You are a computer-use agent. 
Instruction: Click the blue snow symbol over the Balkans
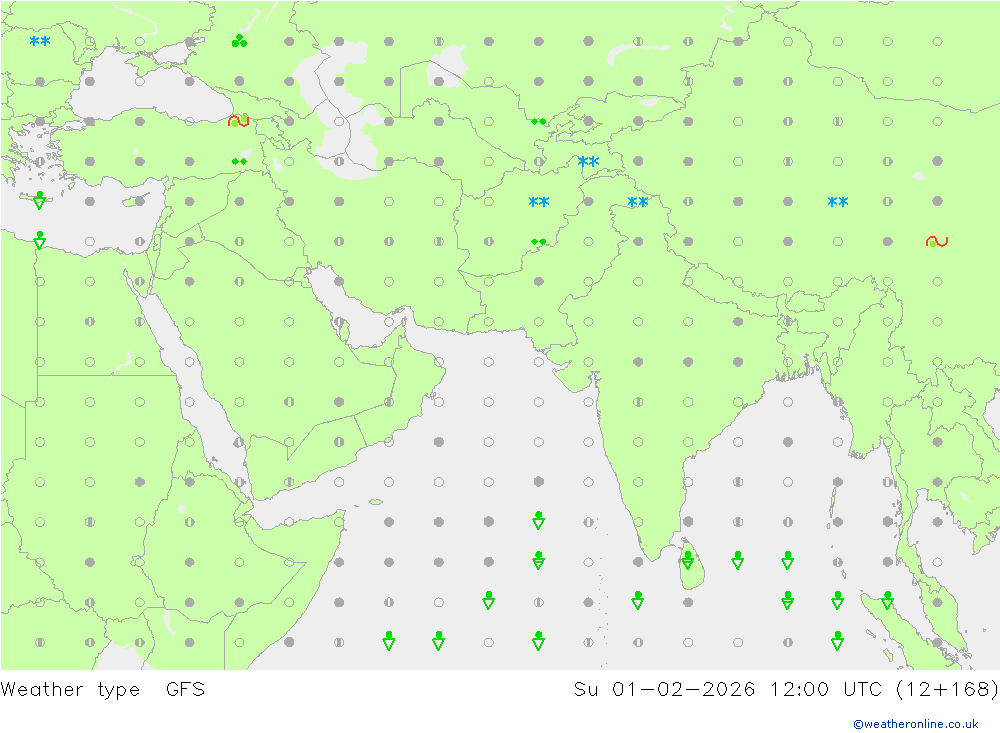point(40,41)
